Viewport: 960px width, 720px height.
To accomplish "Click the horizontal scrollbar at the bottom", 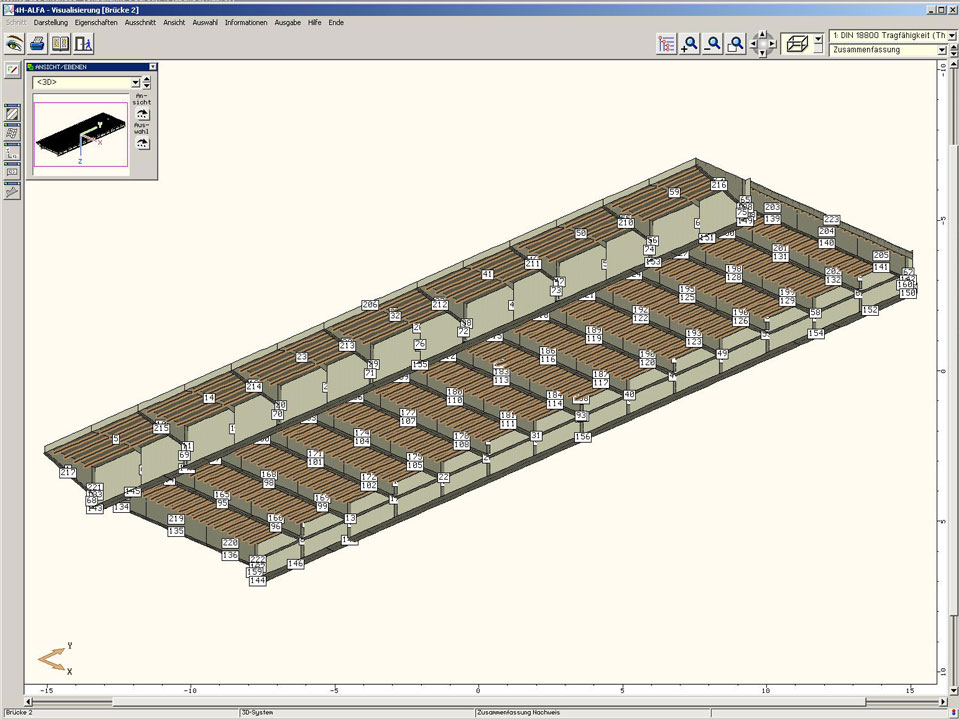I will click(480, 702).
